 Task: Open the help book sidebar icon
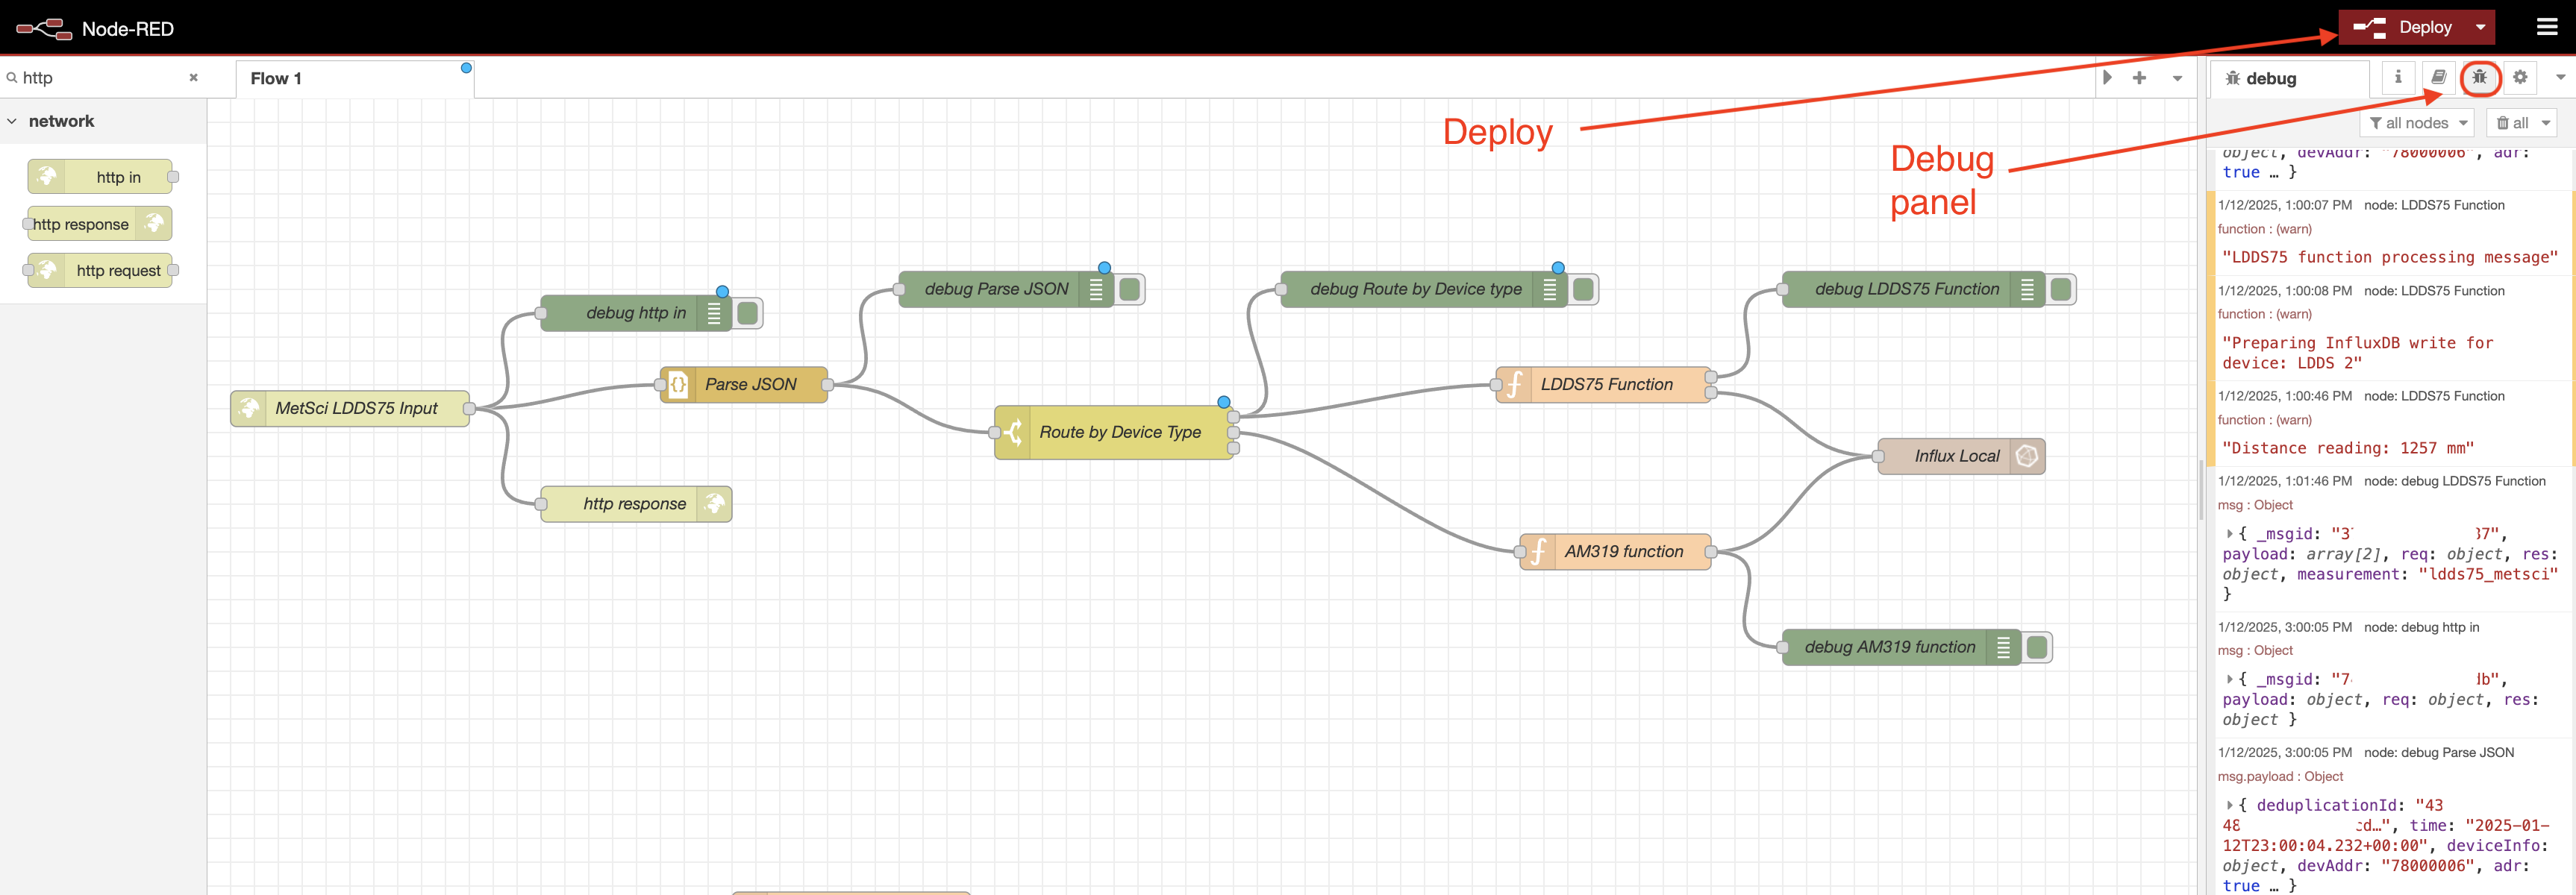[x=2438, y=77]
